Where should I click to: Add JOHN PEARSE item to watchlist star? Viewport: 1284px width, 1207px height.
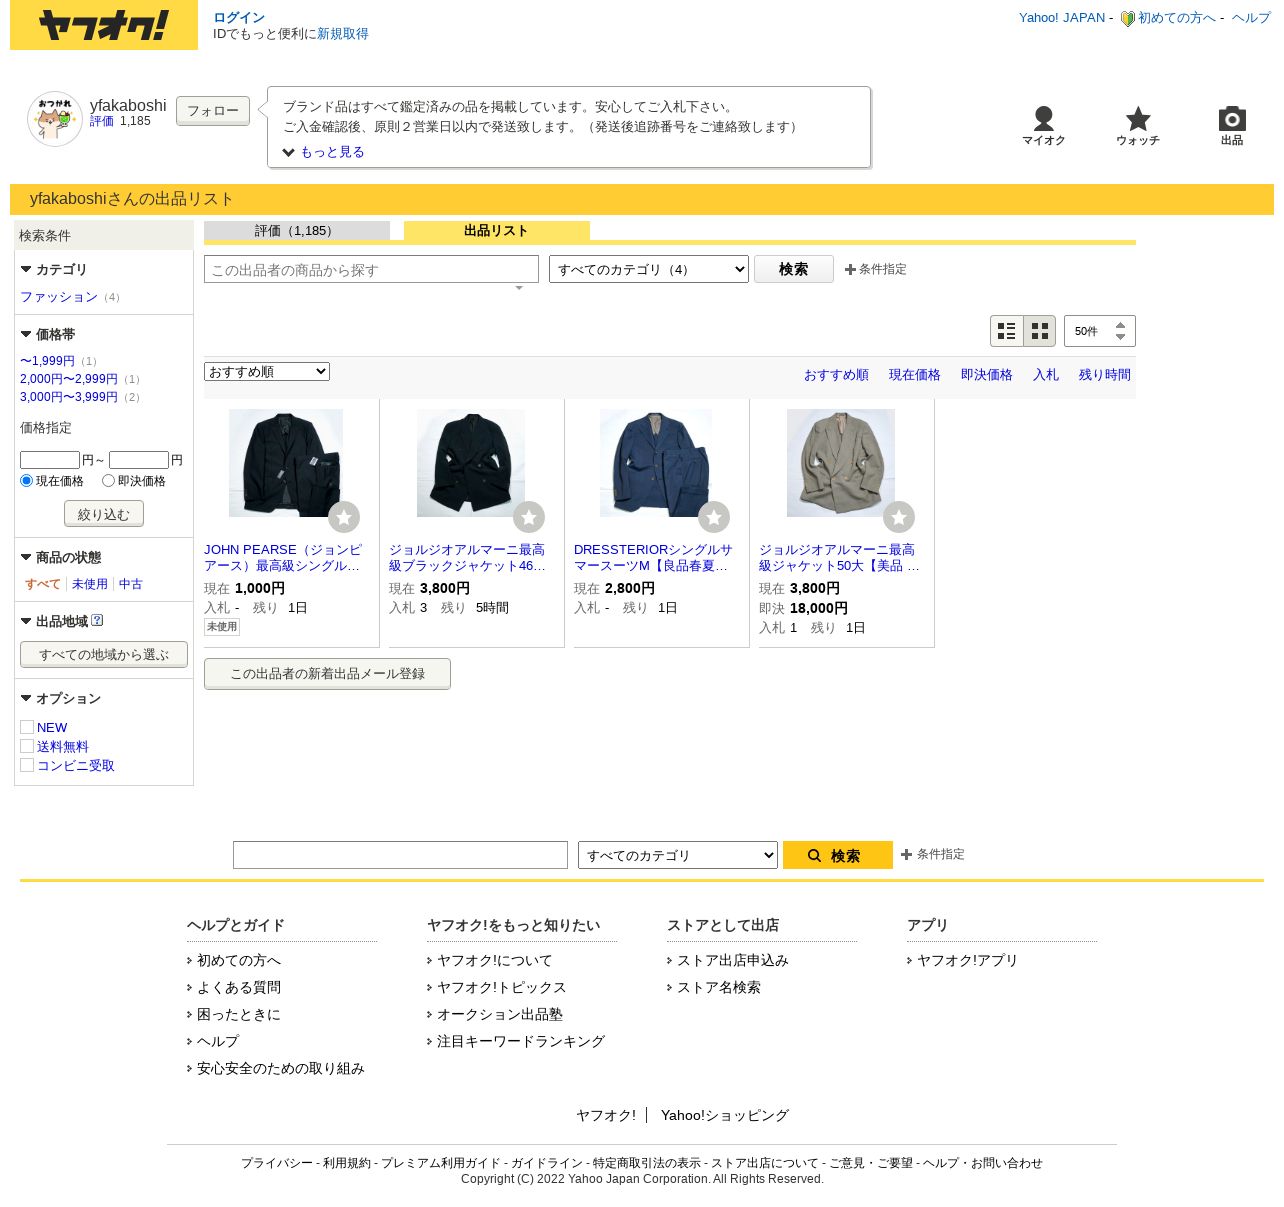tap(344, 517)
